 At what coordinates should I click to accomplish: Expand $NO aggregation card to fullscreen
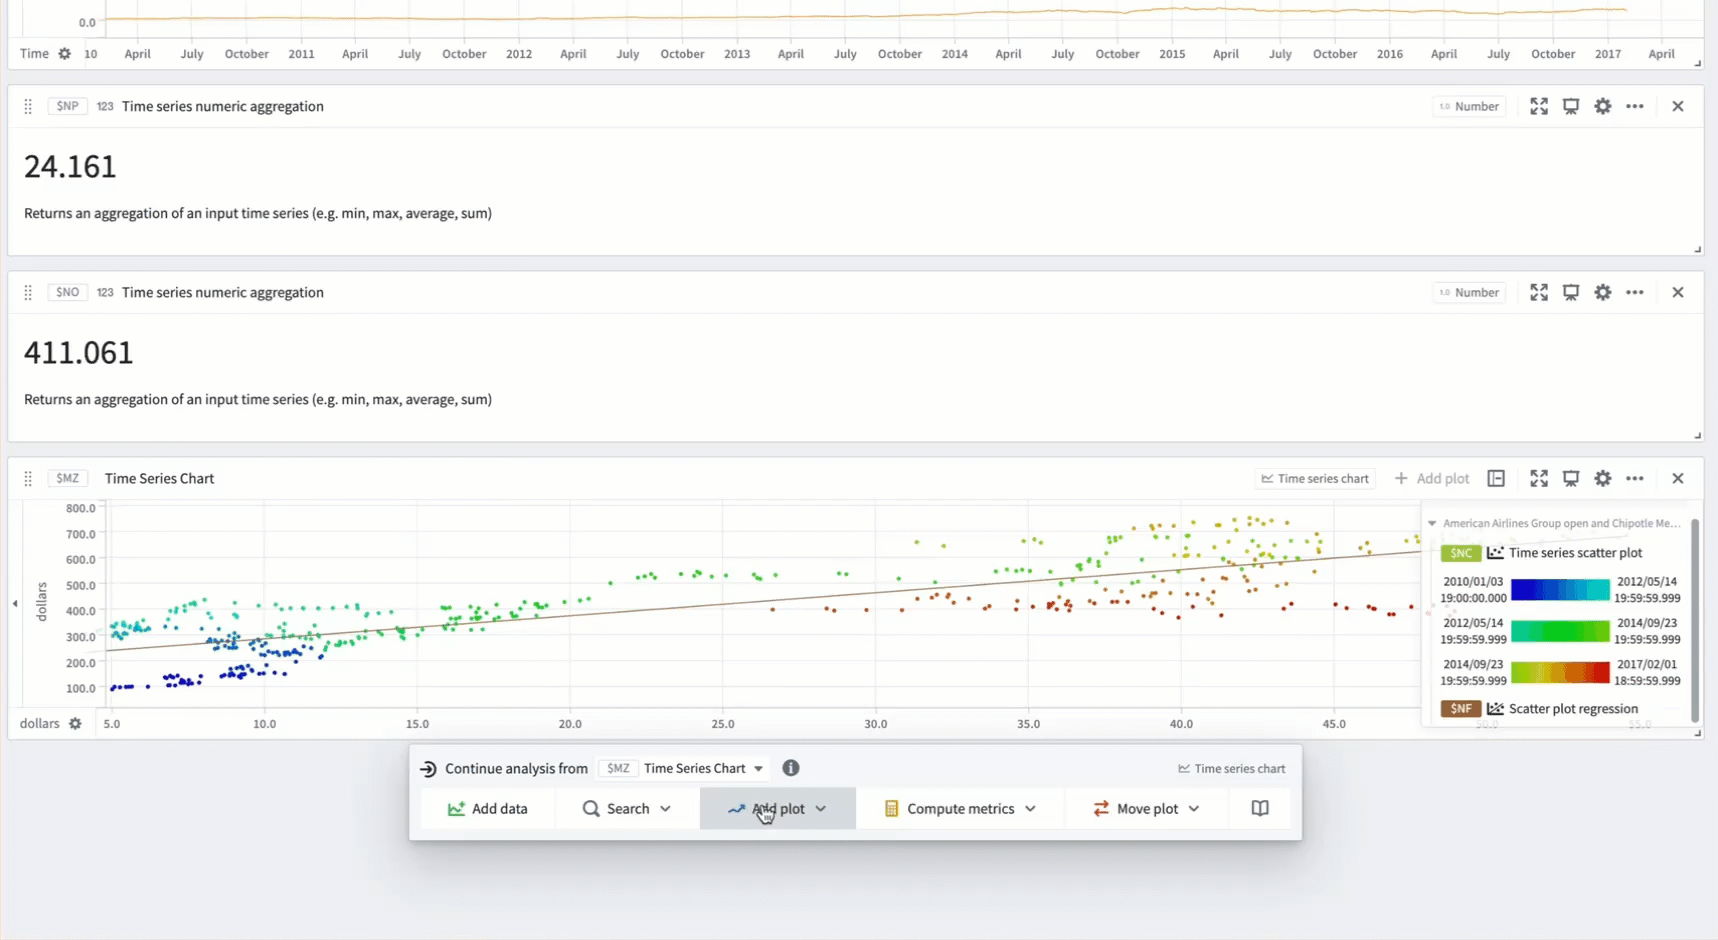(x=1538, y=292)
